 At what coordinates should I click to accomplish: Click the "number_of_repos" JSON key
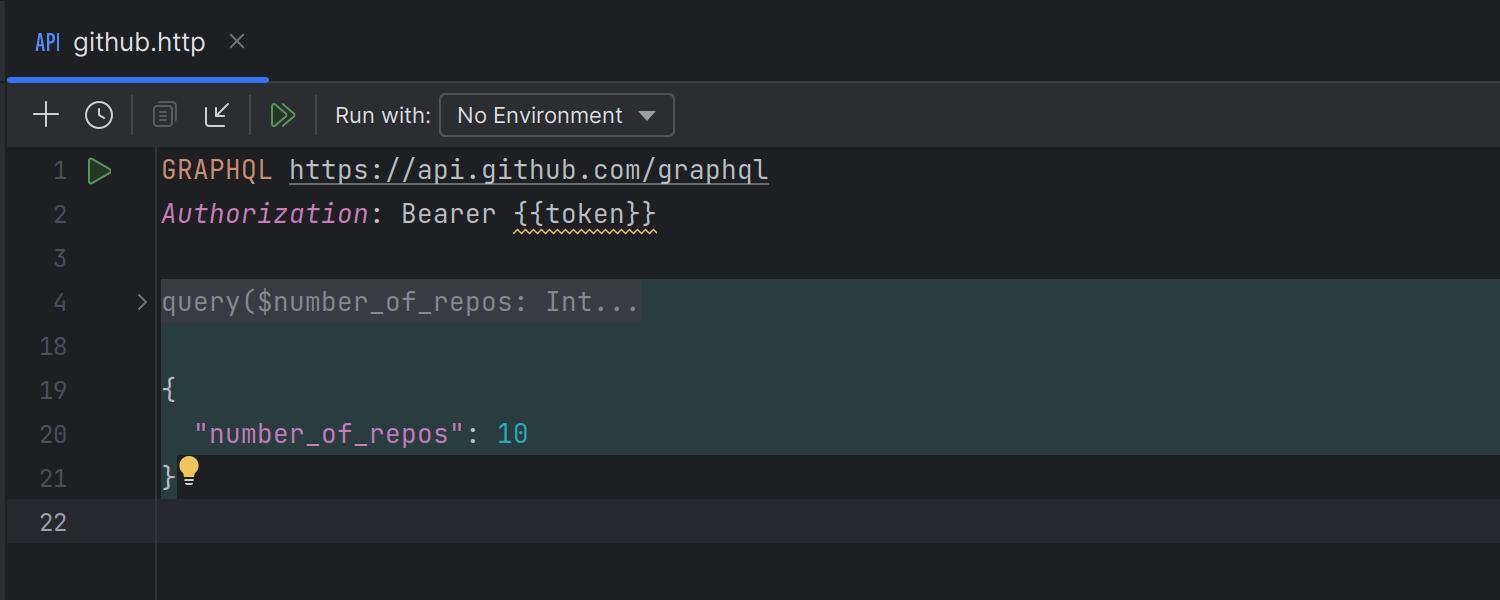click(329, 434)
